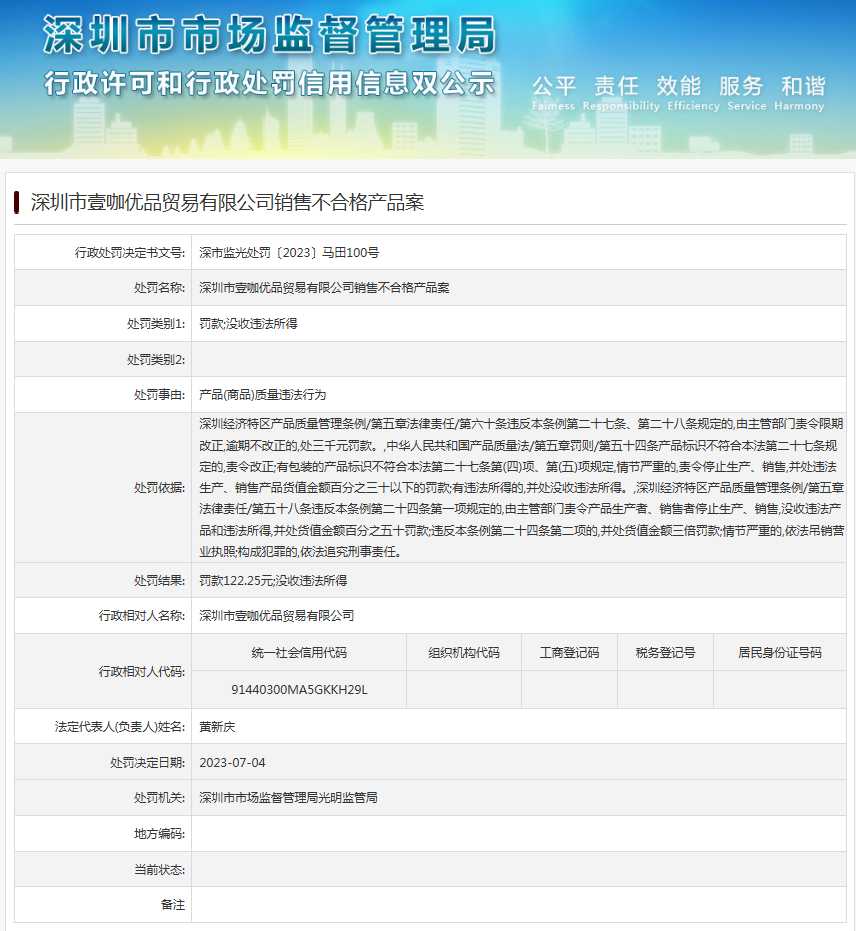Click the 责任 Responsibility slogan

[621, 93]
